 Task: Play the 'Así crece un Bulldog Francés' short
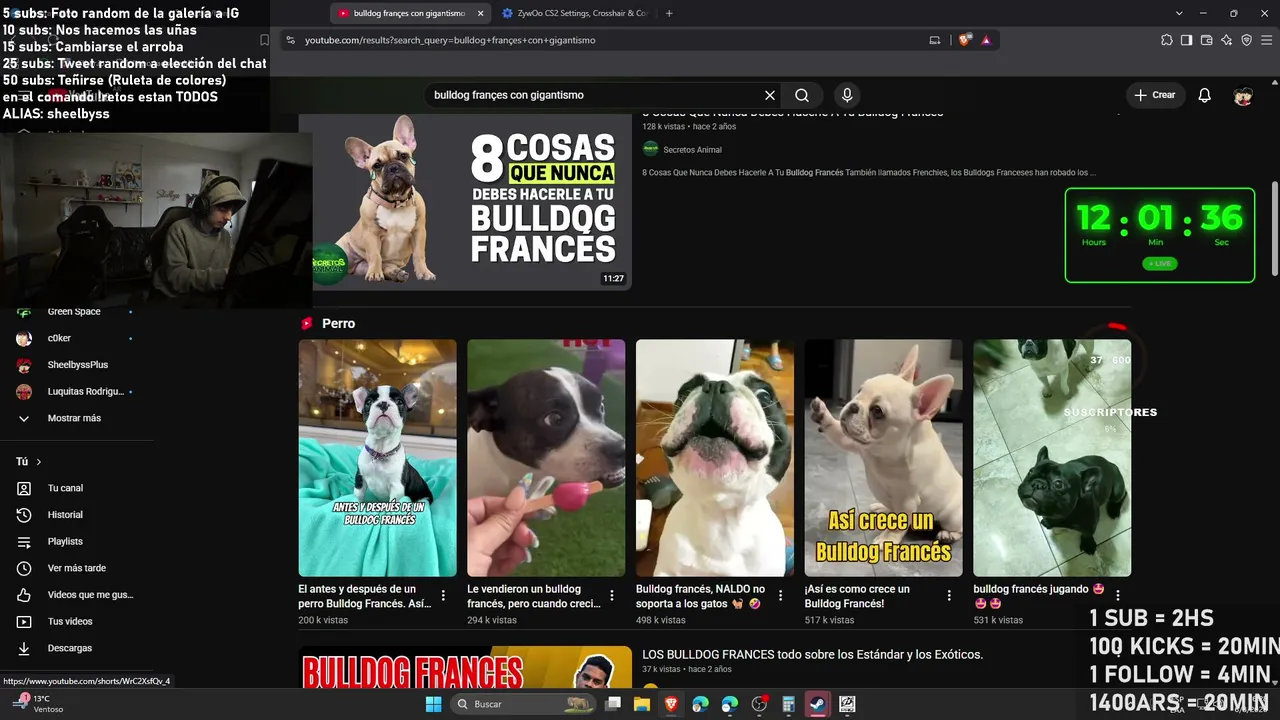(x=884, y=458)
